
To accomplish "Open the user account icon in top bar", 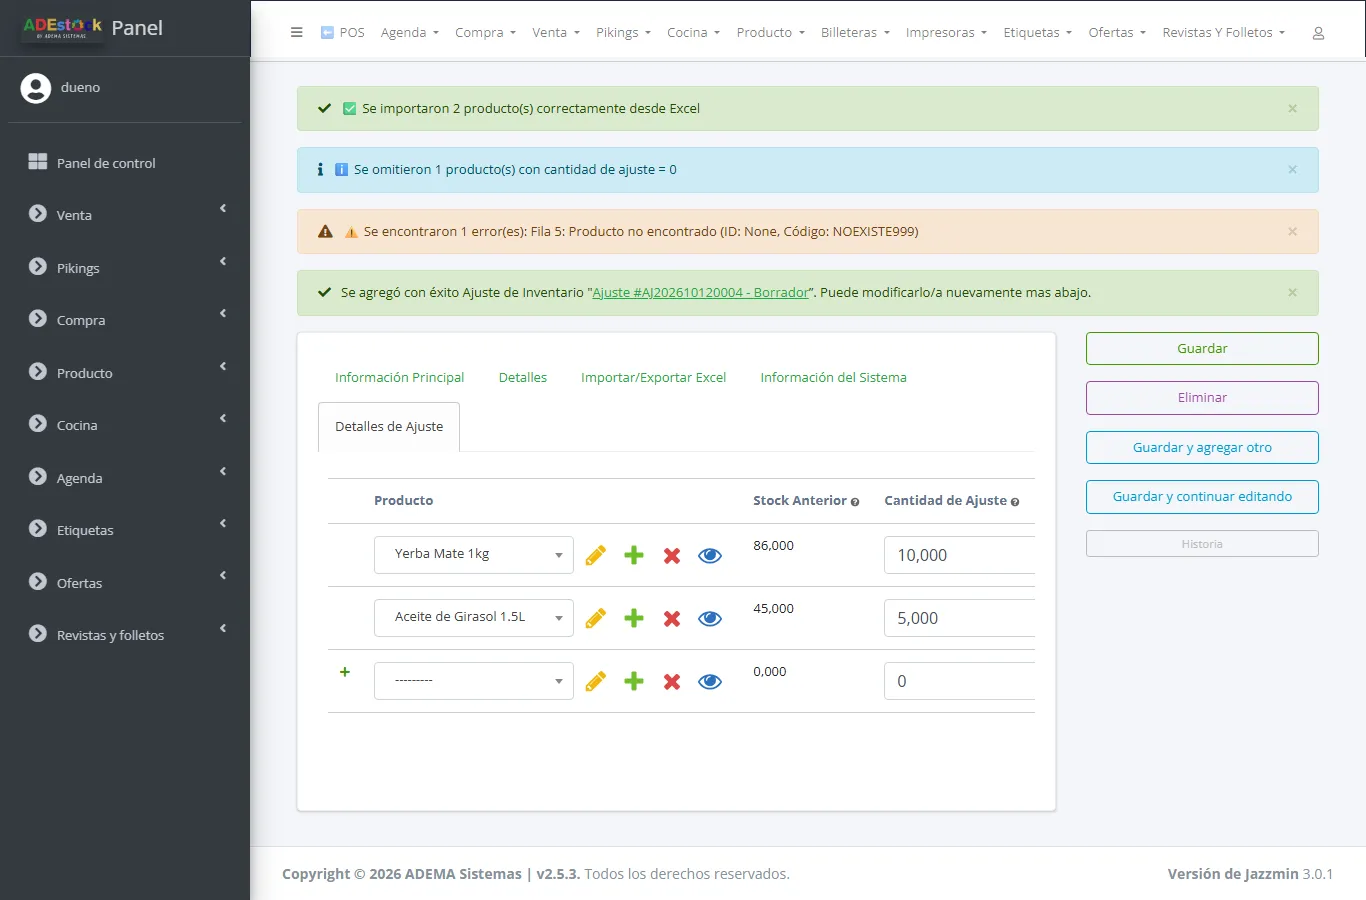I will [1318, 33].
